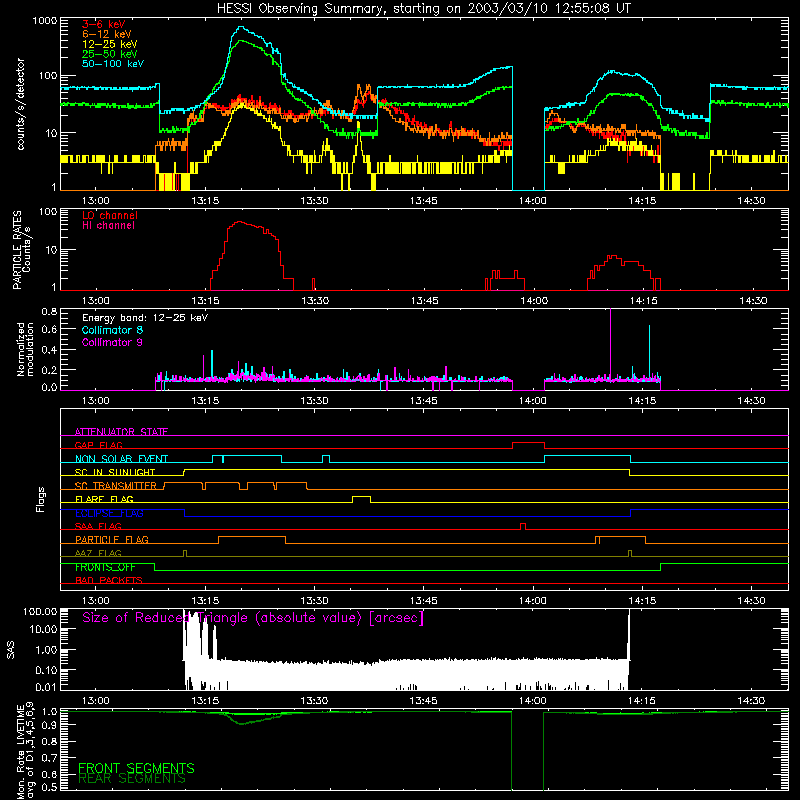Click the 0.8 tick of modulation axis
The height and width of the screenshot is (800, 800).
point(49,311)
